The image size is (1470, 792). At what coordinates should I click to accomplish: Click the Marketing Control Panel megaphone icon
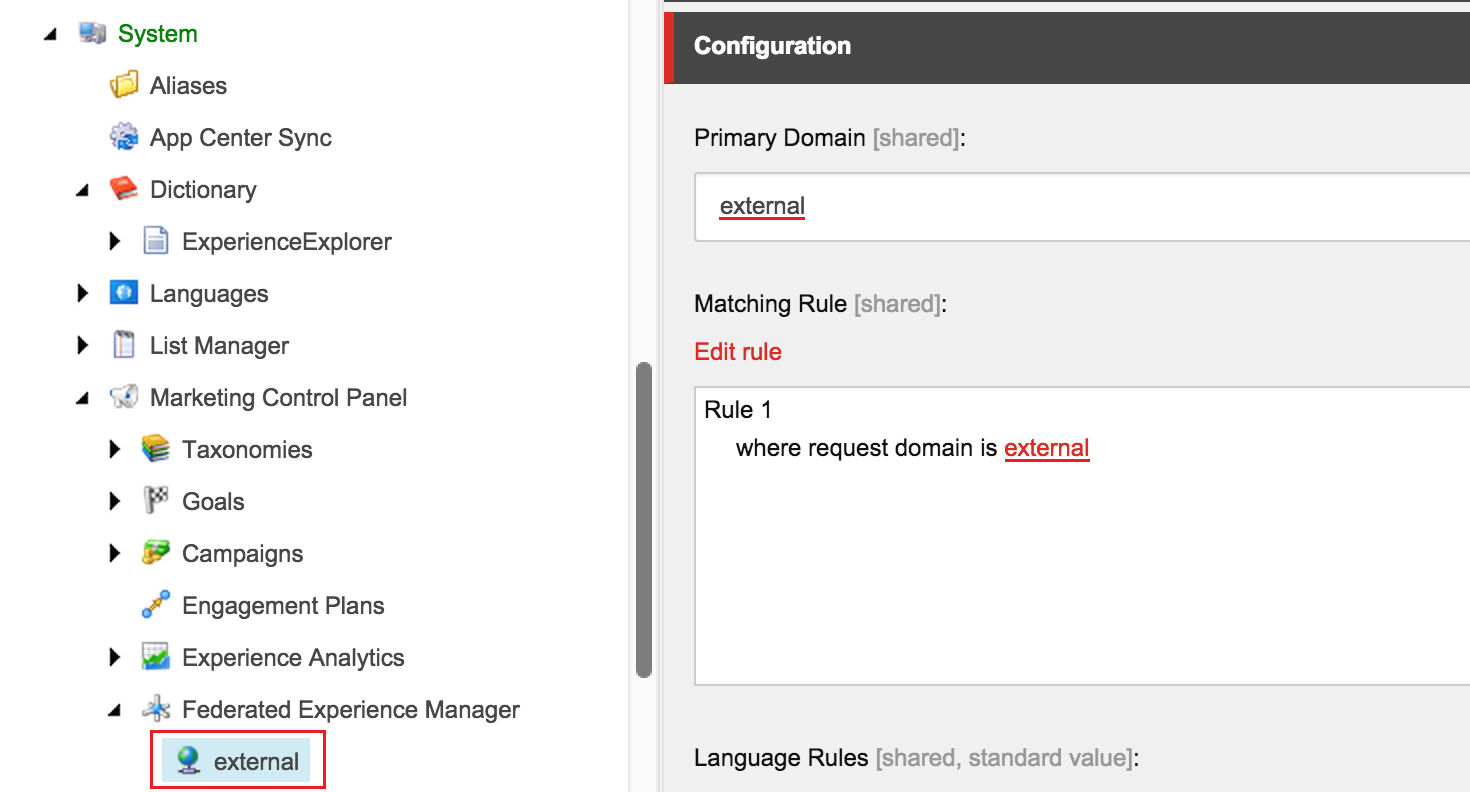tap(124, 398)
